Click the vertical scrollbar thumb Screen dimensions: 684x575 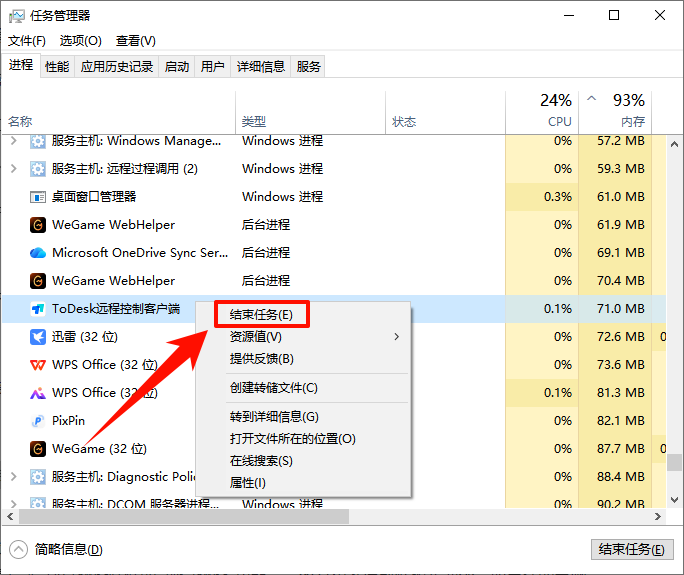(674, 462)
